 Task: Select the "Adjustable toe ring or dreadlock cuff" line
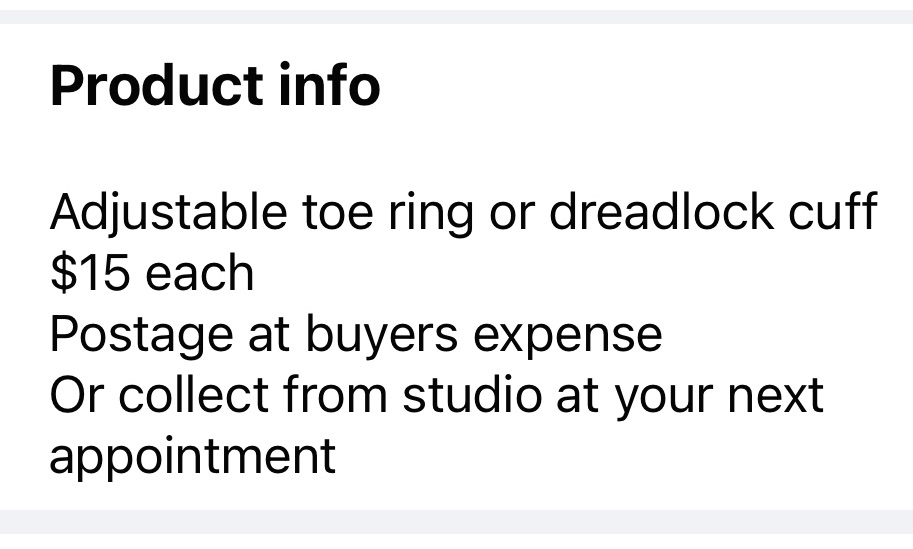[463, 213]
